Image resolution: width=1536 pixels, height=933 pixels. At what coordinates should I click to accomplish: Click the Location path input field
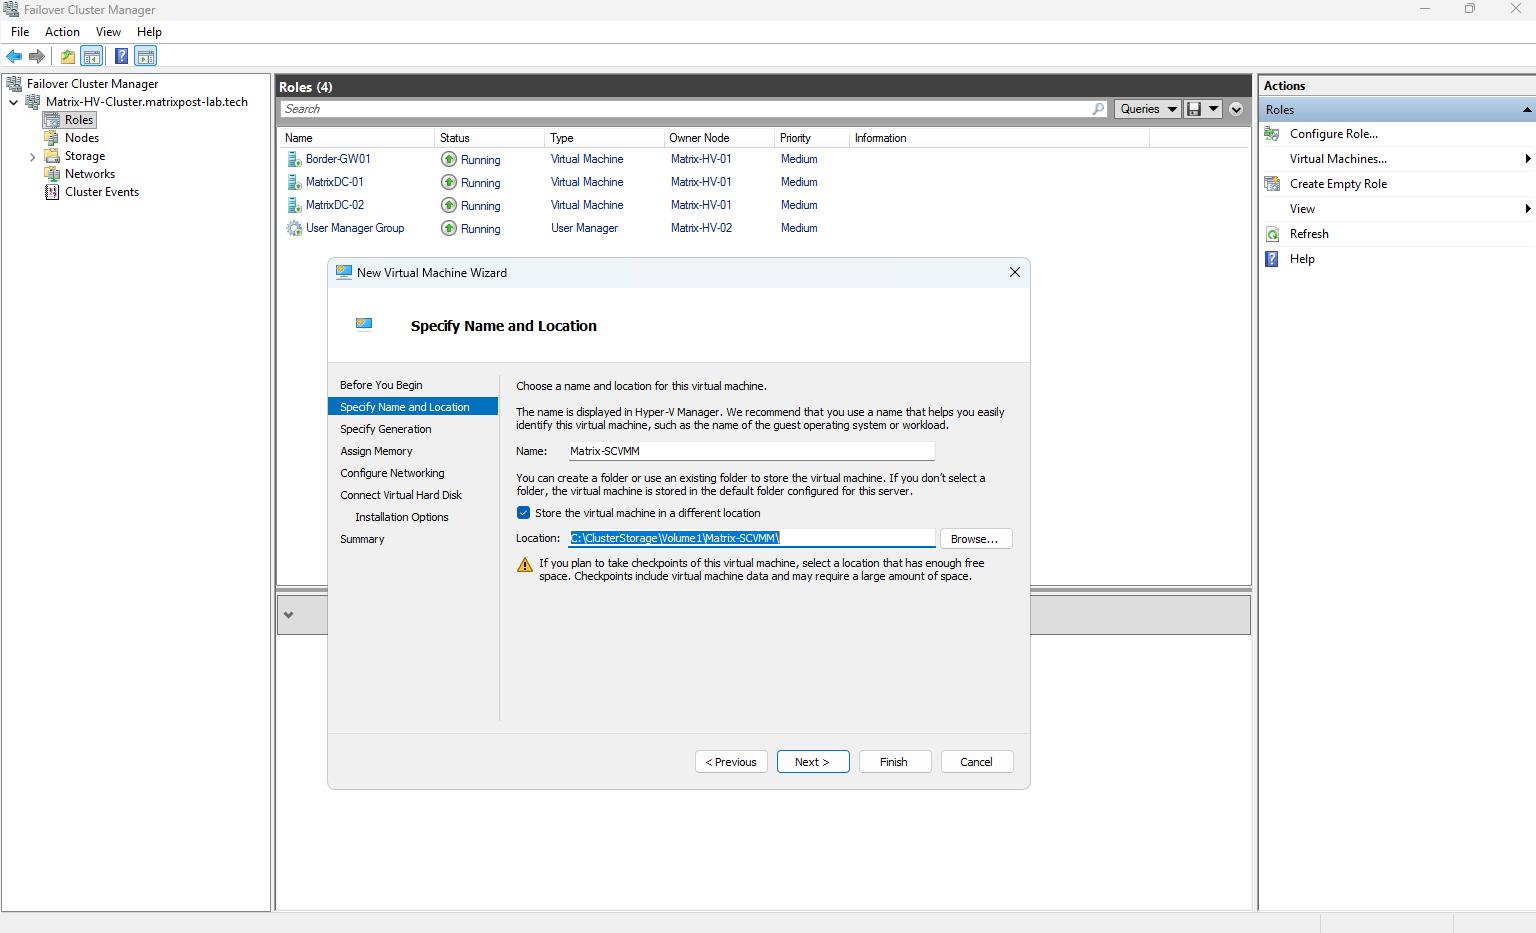pos(751,538)
